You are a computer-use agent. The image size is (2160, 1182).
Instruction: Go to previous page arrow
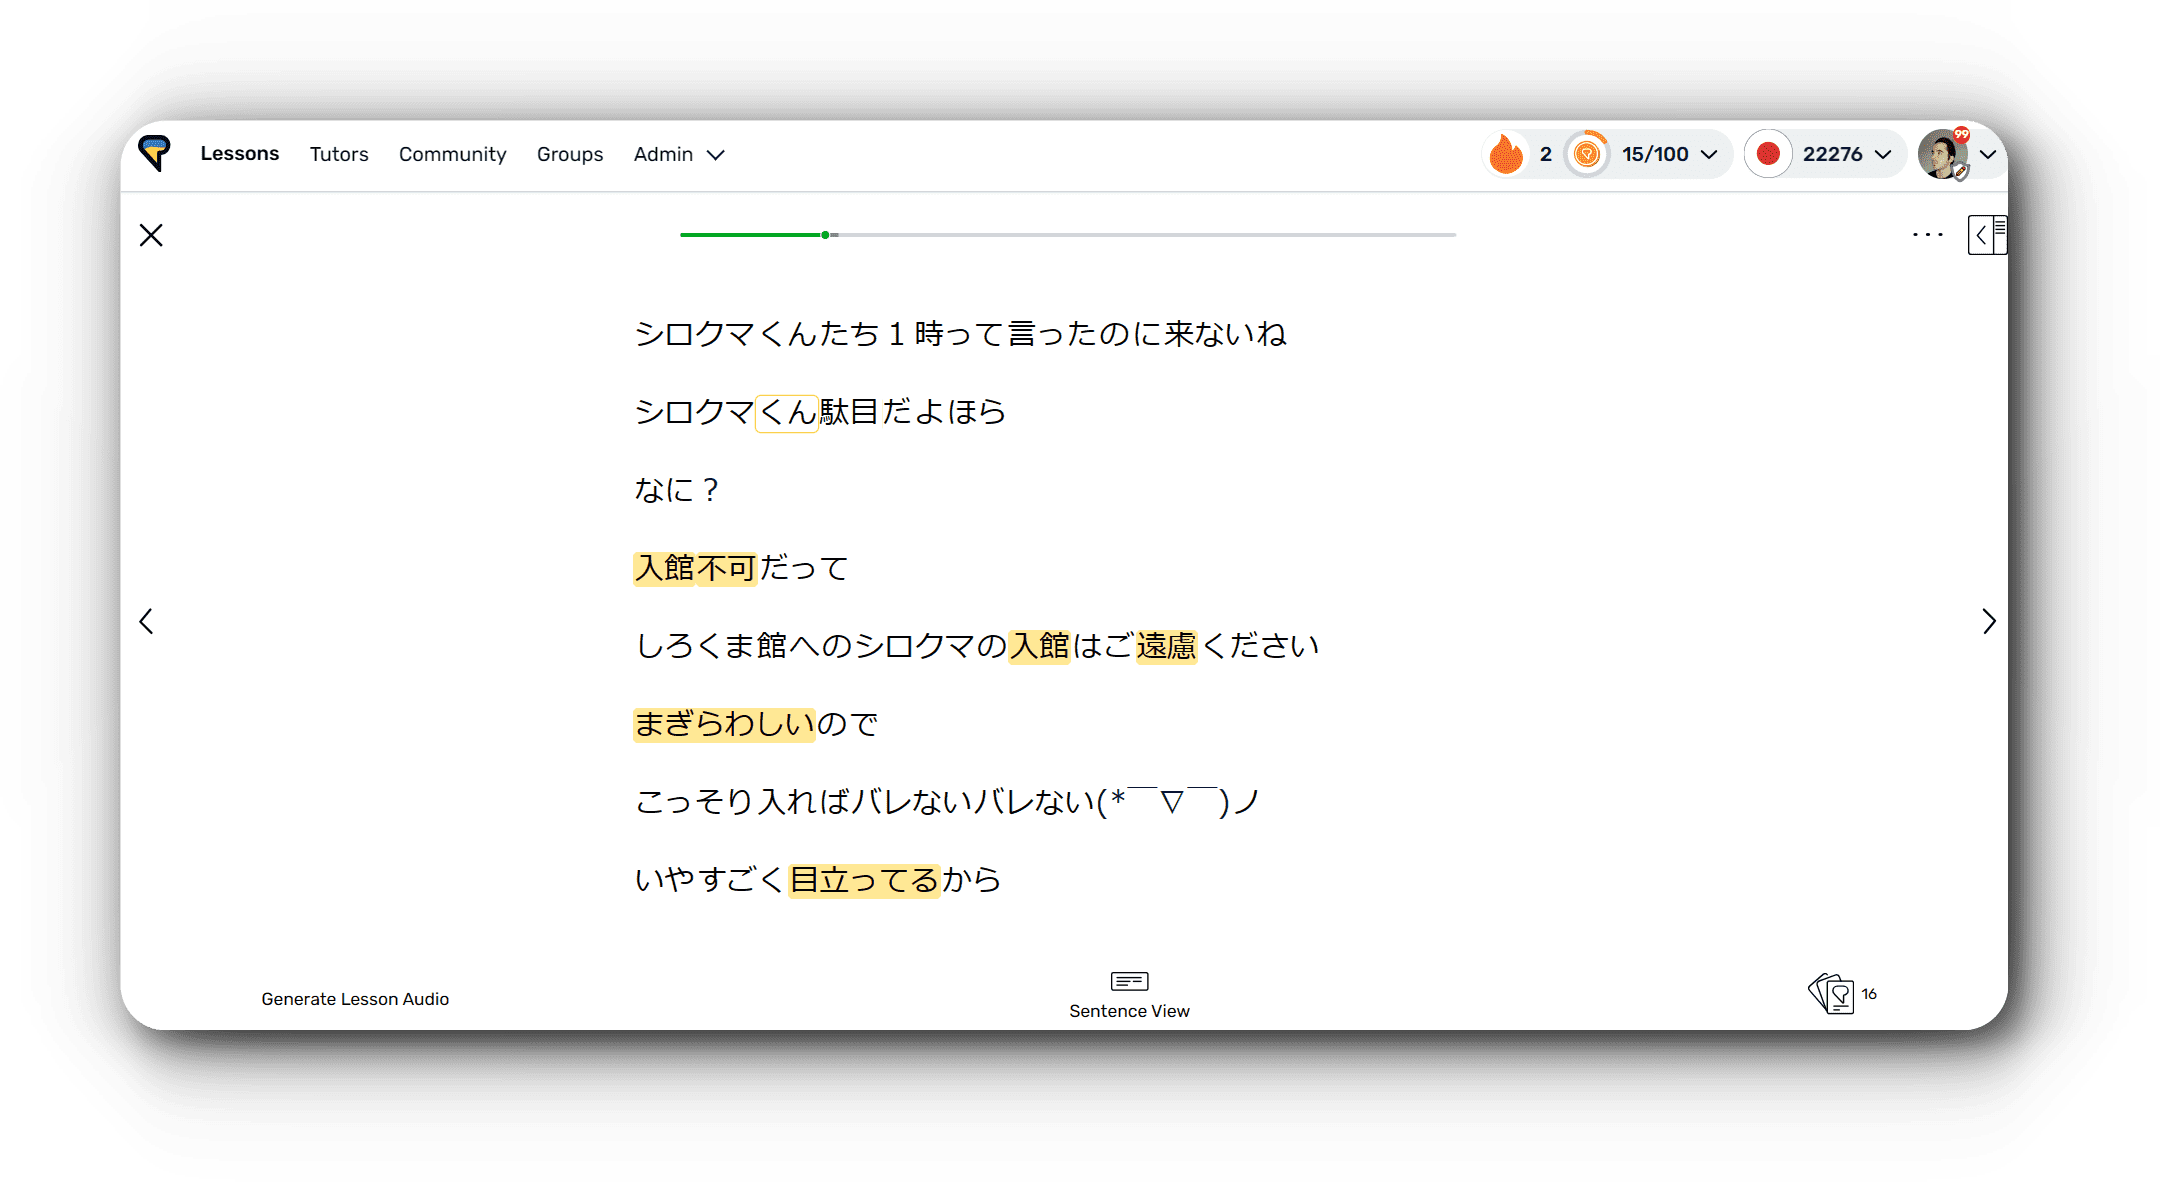coord(146,621)
